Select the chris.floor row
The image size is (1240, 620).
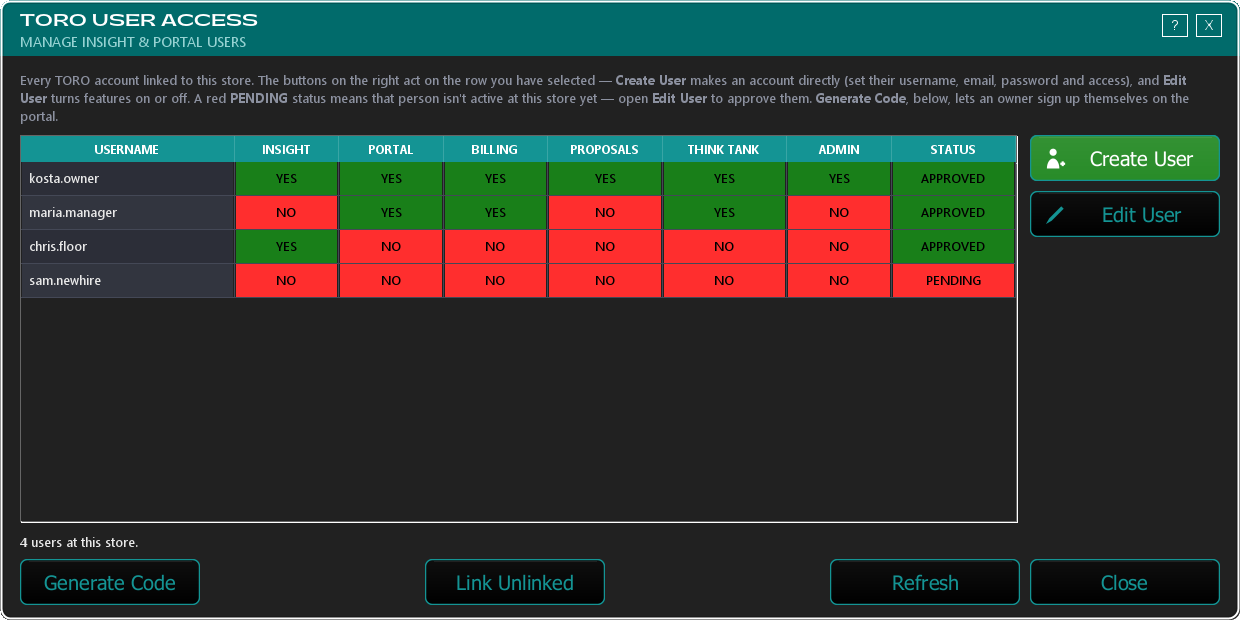click(x=518, y=247)
